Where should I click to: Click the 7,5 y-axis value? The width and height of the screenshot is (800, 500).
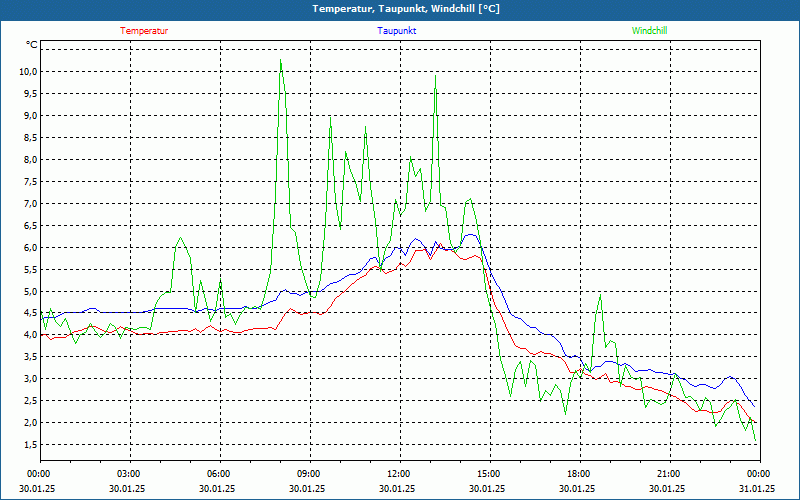tap(30, 182)
